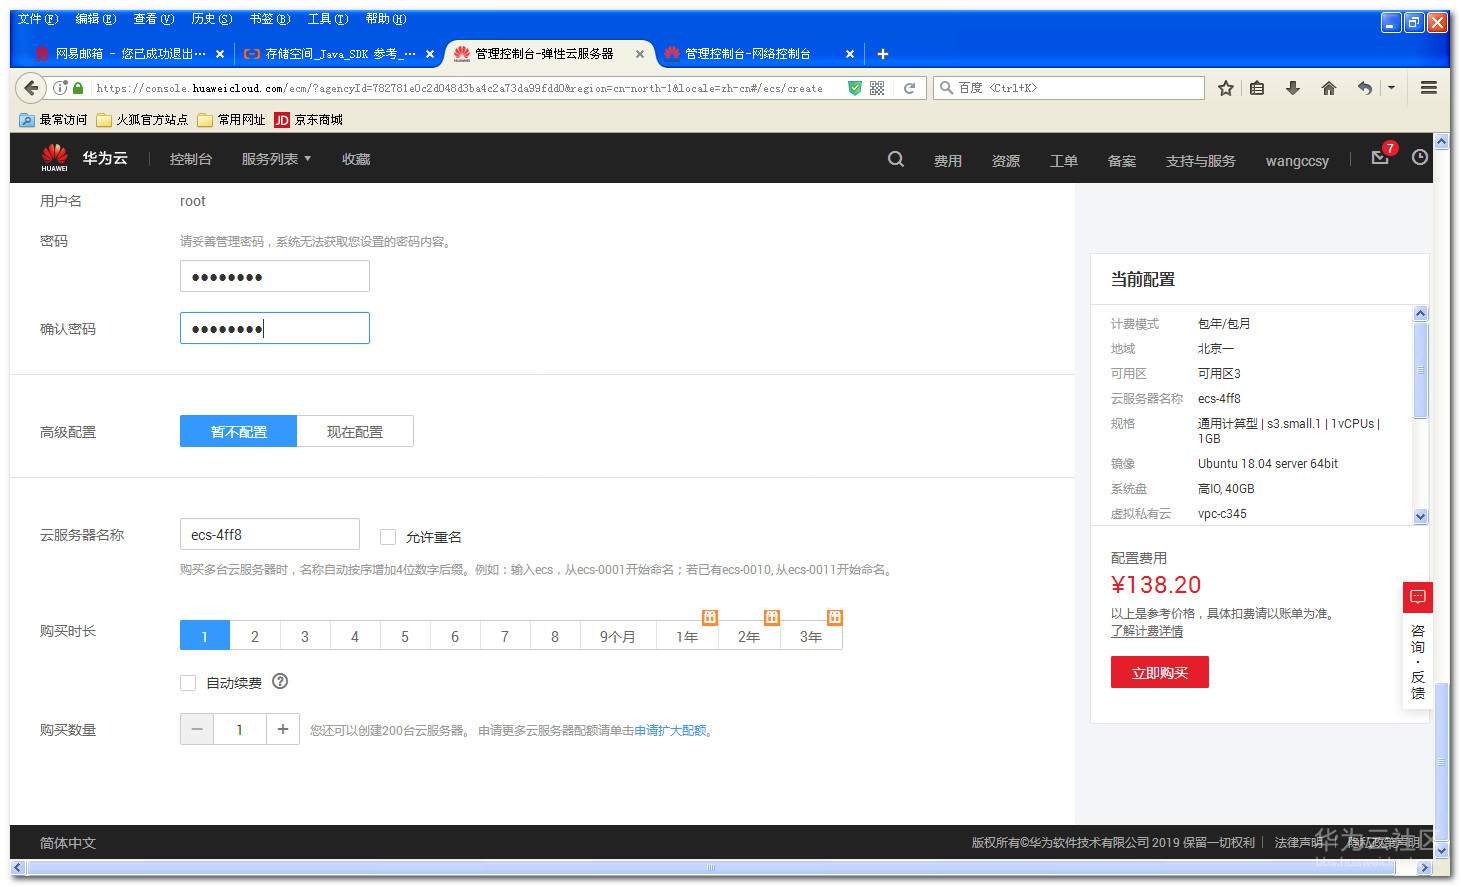1461x887 pixels.
Task: Open the downloads arrow icon
Action: click(x=1292, y=88)
